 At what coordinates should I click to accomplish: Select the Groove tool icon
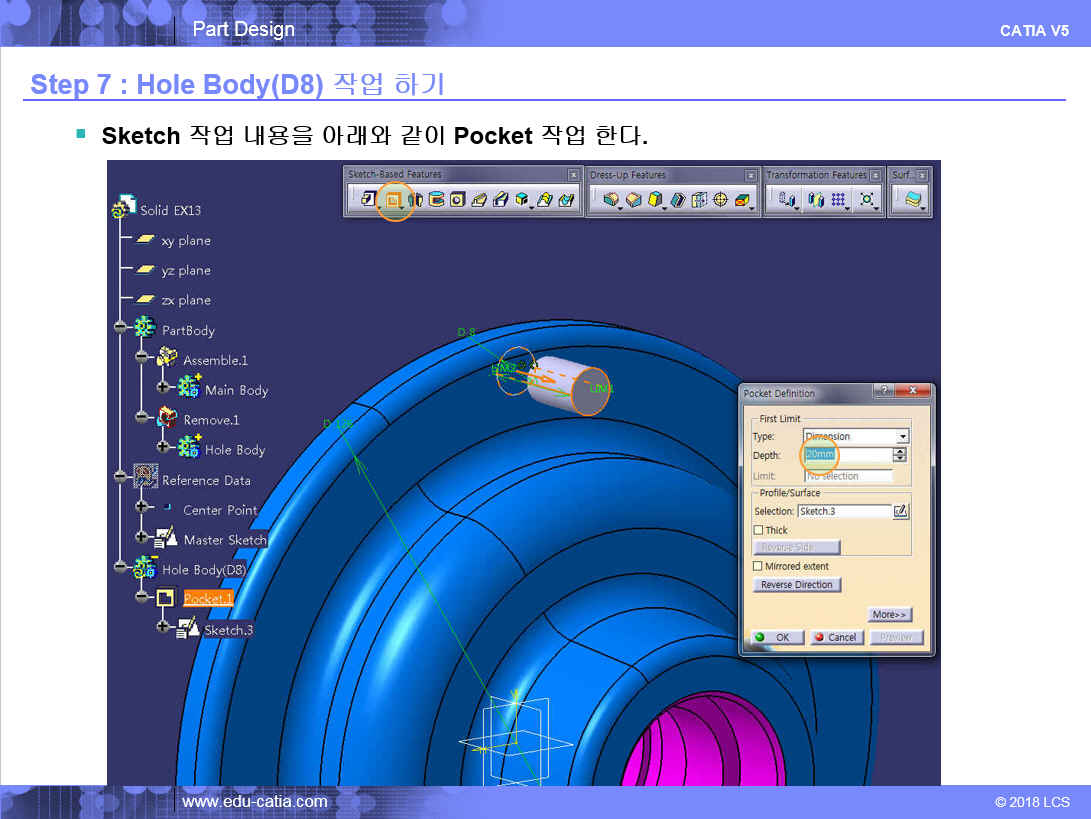(436, 200)
